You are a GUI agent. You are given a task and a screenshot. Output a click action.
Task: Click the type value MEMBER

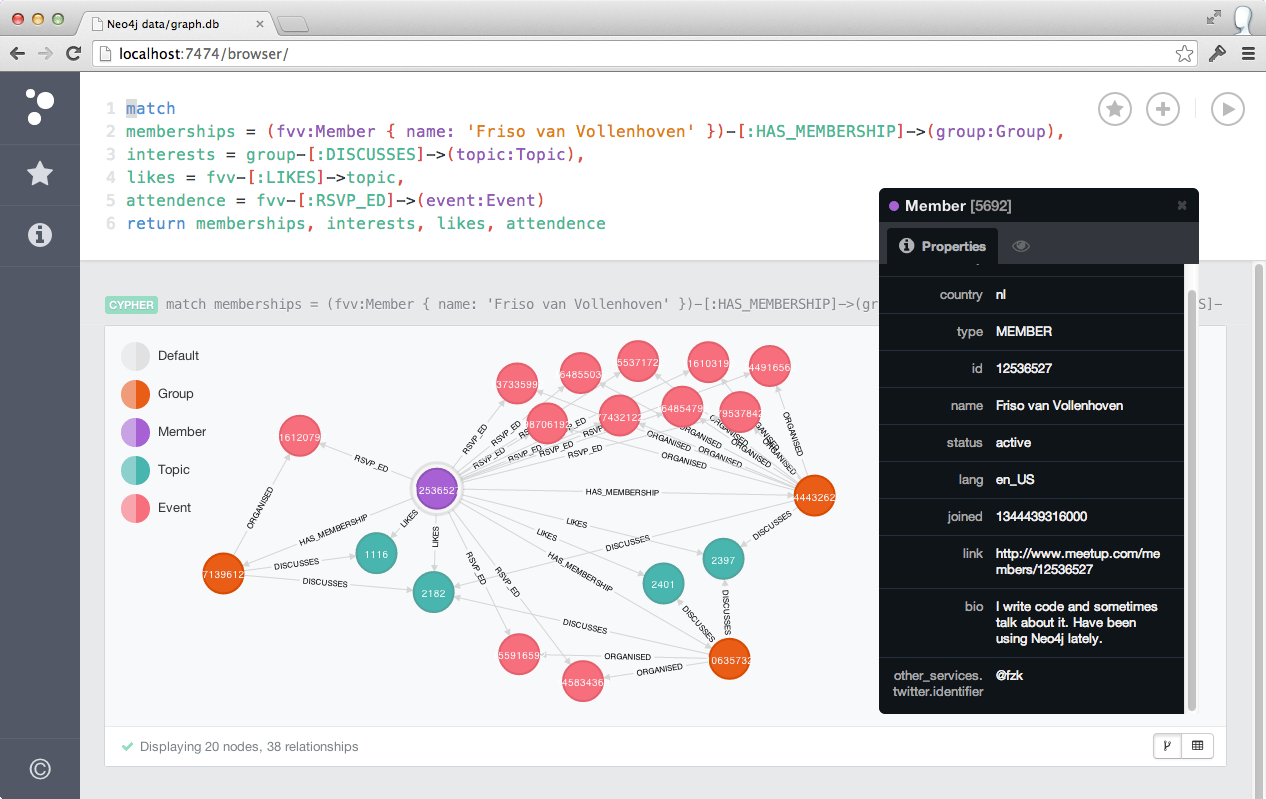(x=1024, y=331)
